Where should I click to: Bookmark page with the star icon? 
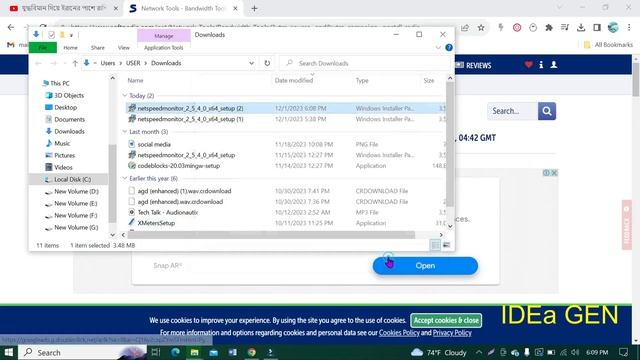pos(481,28)
